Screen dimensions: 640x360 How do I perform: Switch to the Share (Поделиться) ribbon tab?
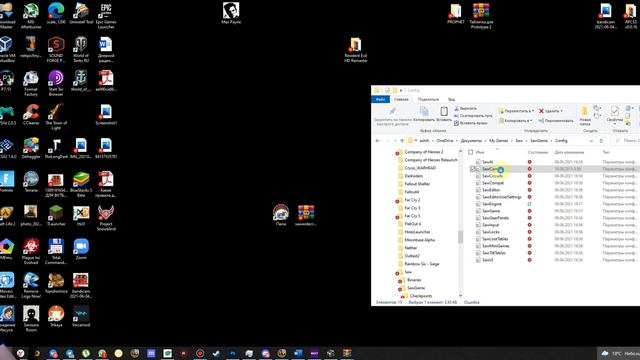click(x=428, y=99)
